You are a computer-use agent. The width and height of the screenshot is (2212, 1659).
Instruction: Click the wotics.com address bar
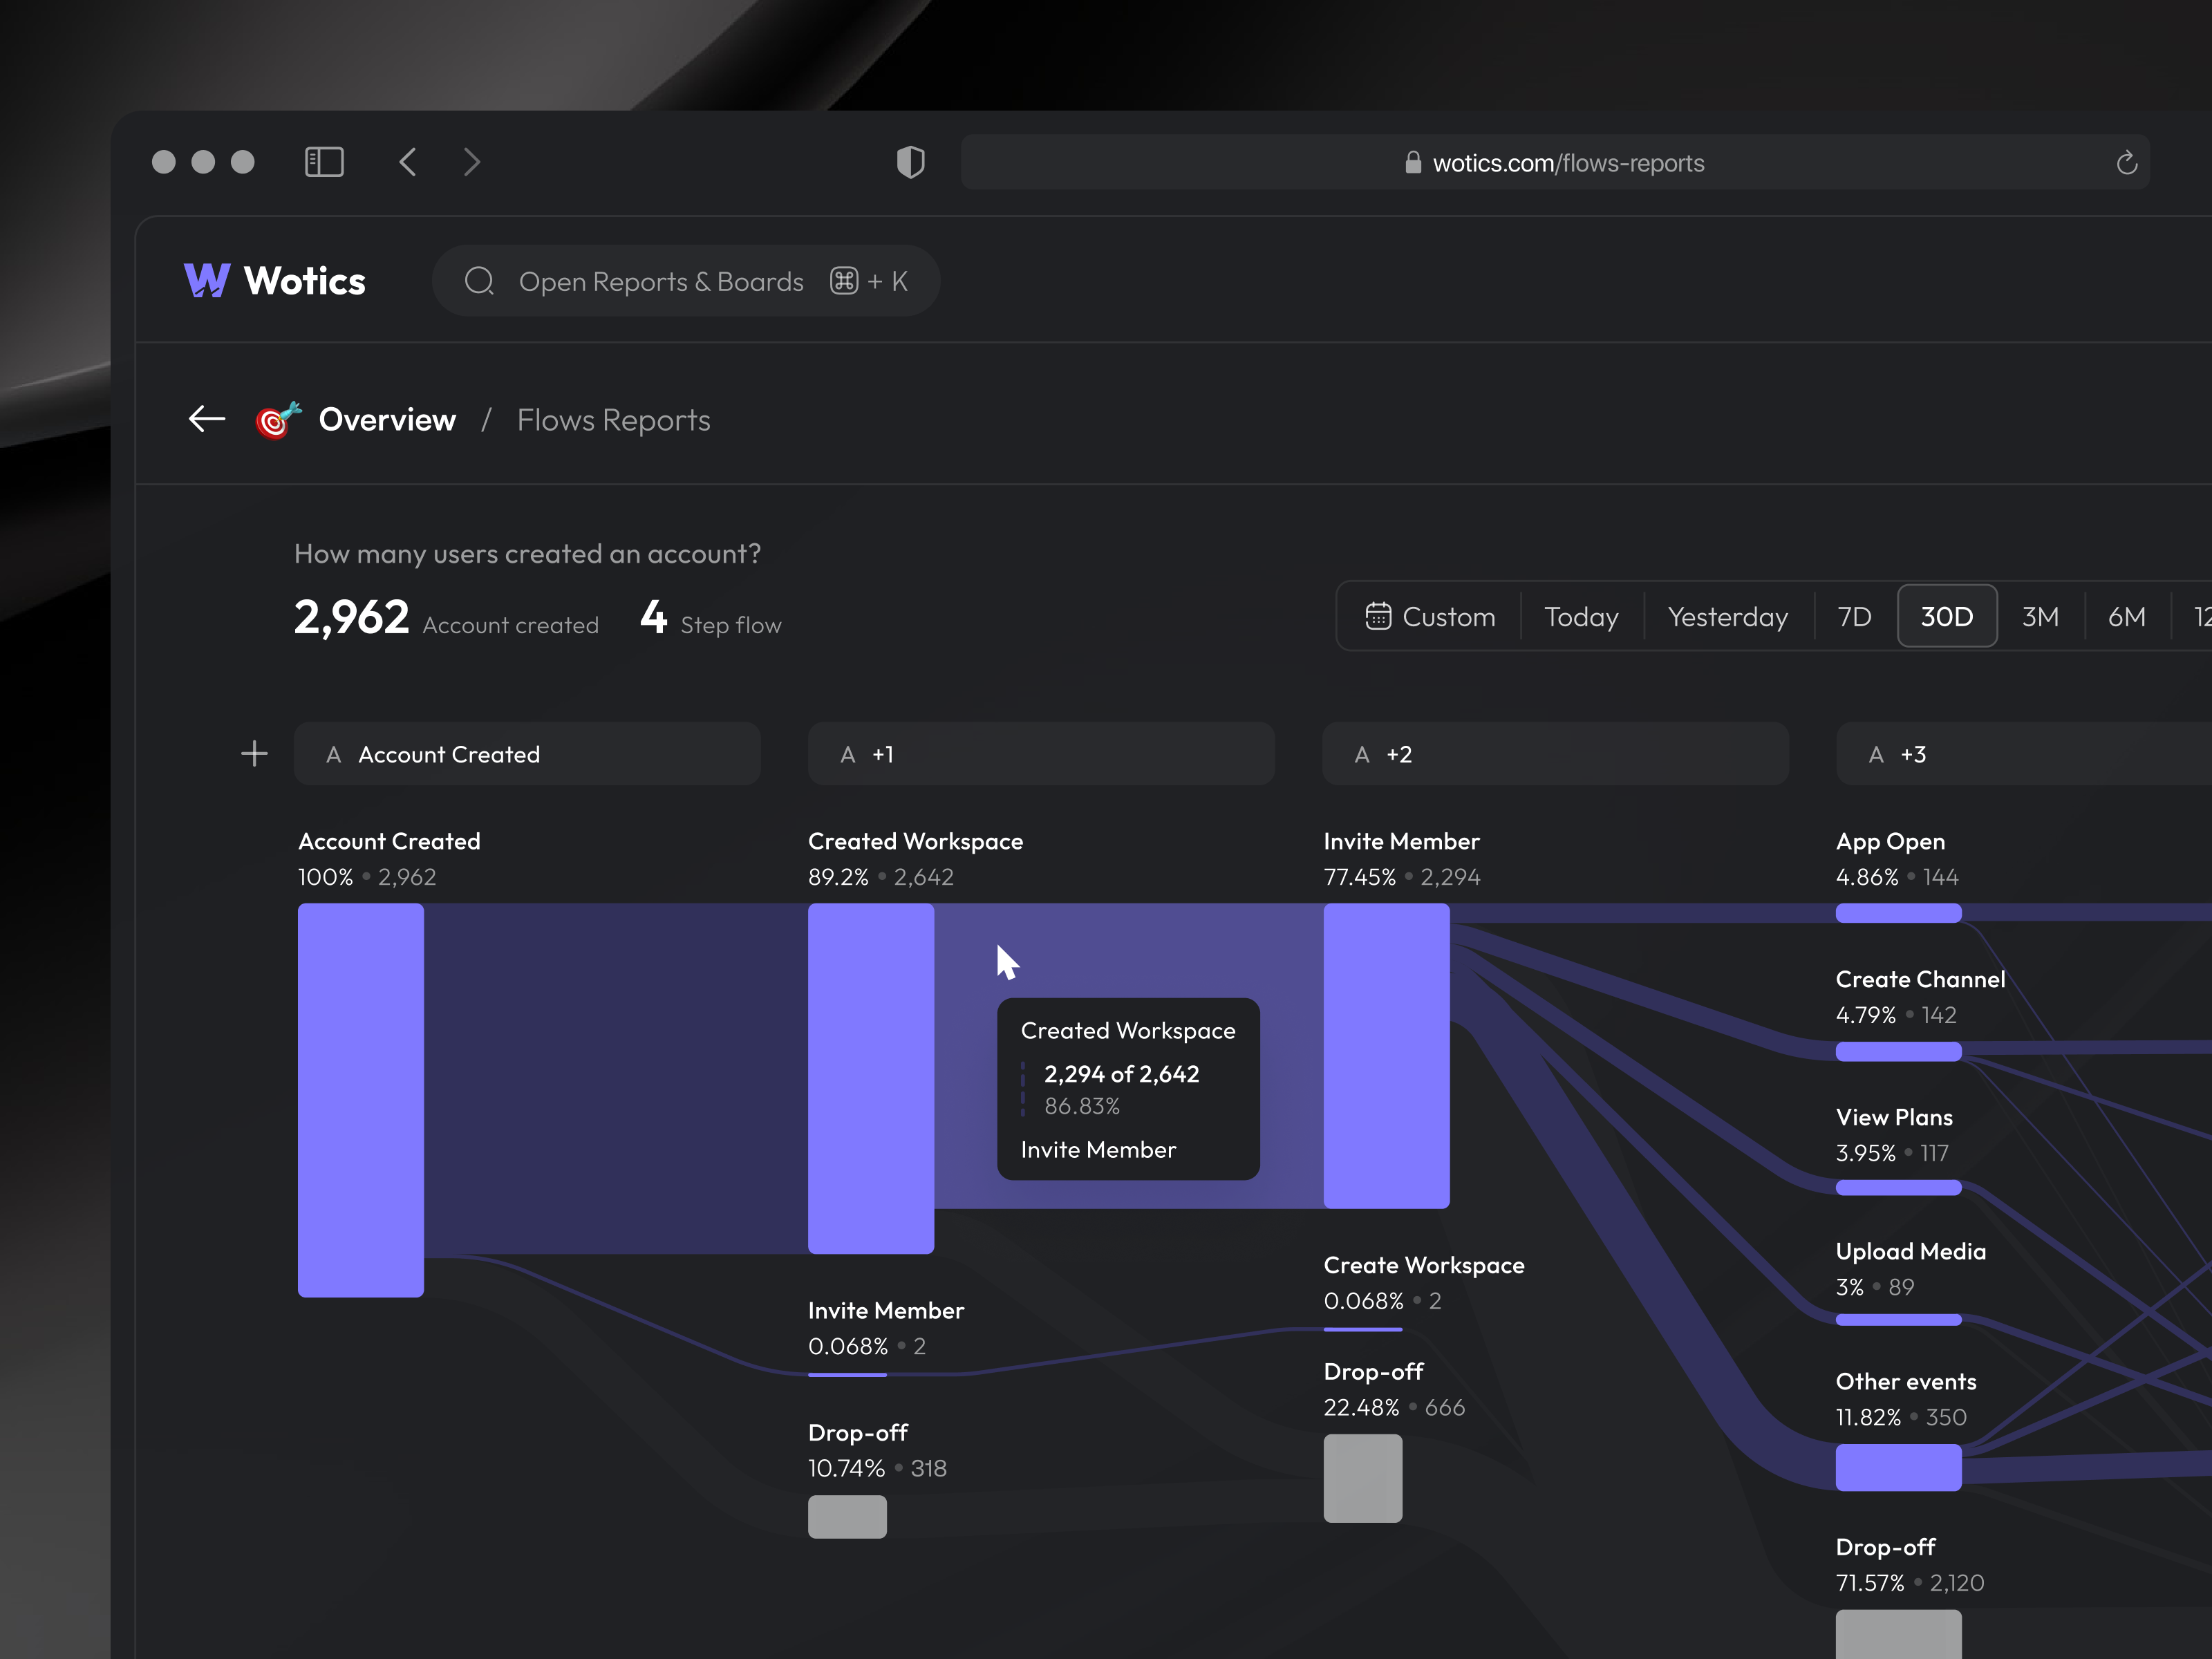(x=1555, y=162)
